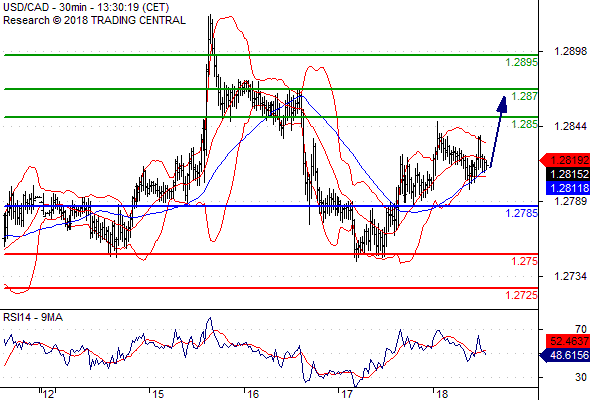Viewport: 590px width, 400px height.
Task: Click the red 1.2725 support label
Action: 521,295
